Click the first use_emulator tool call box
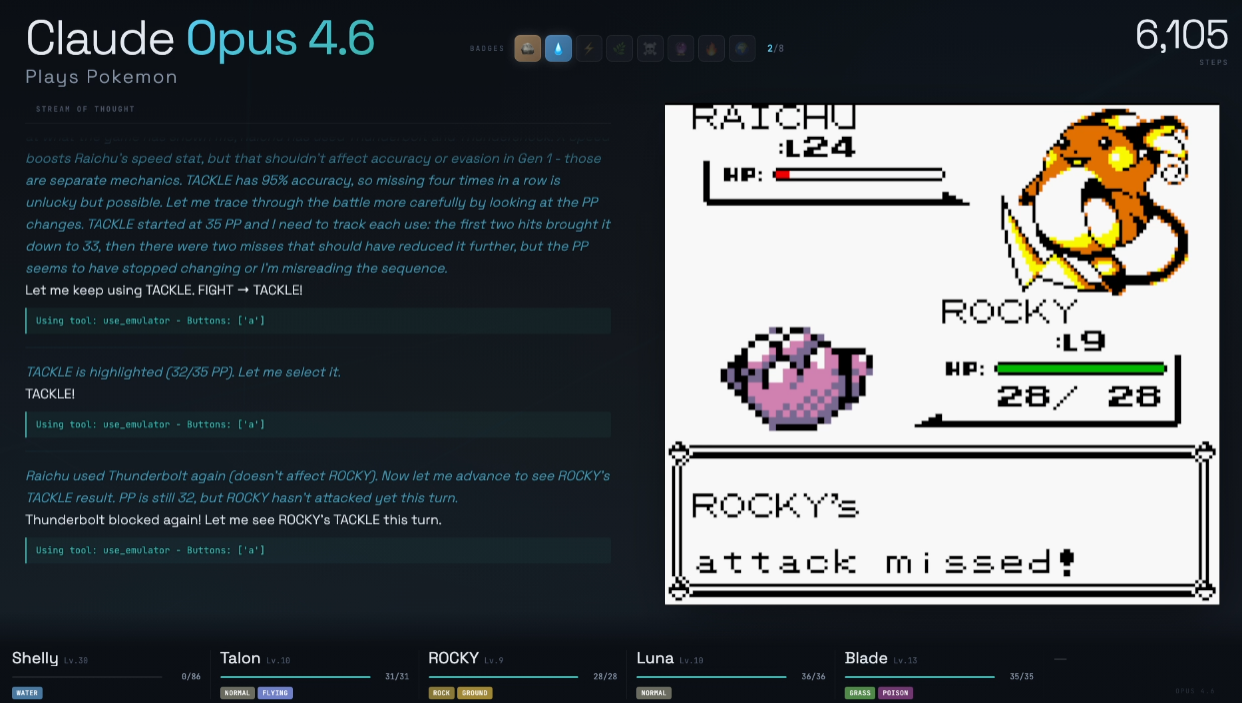1242x703 pixels. tap(318, 320)
